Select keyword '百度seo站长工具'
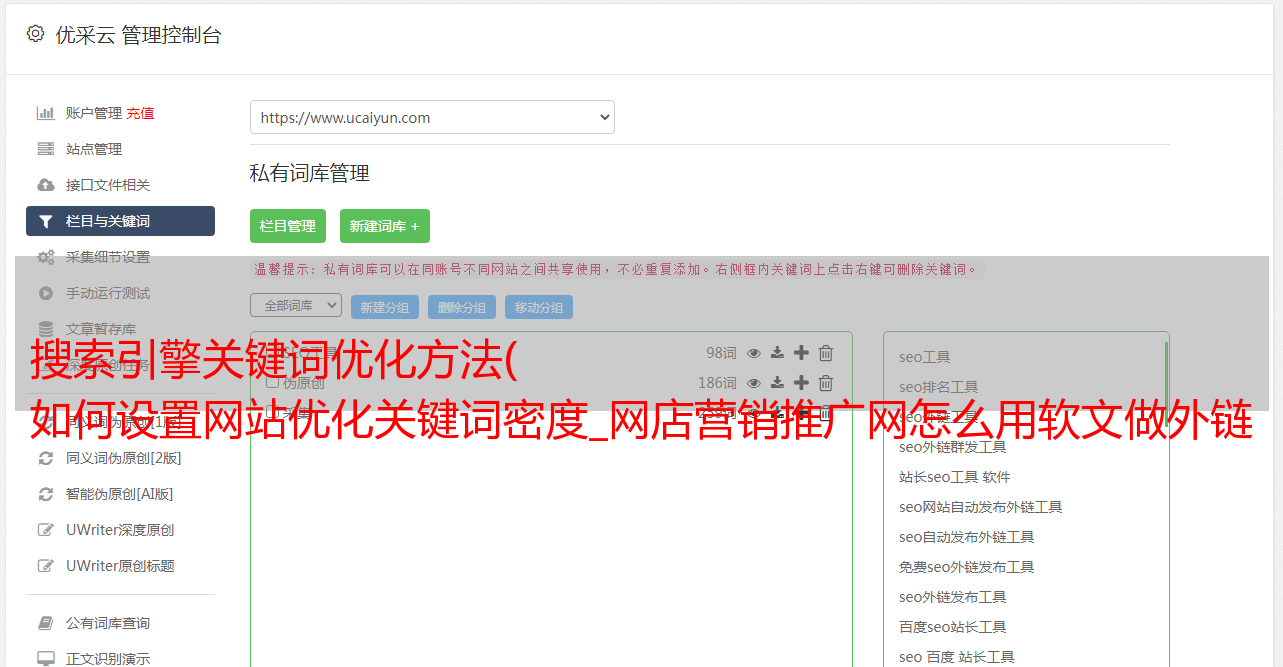 coord(953,627)
